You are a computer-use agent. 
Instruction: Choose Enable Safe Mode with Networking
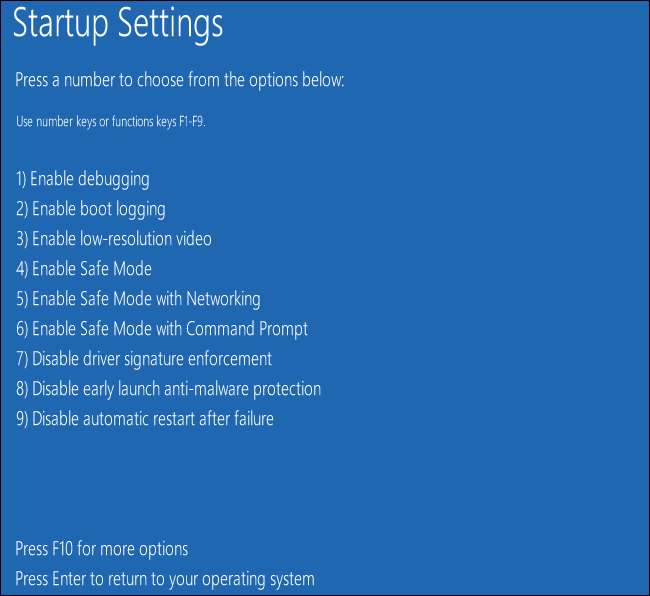tap(138, 299)
